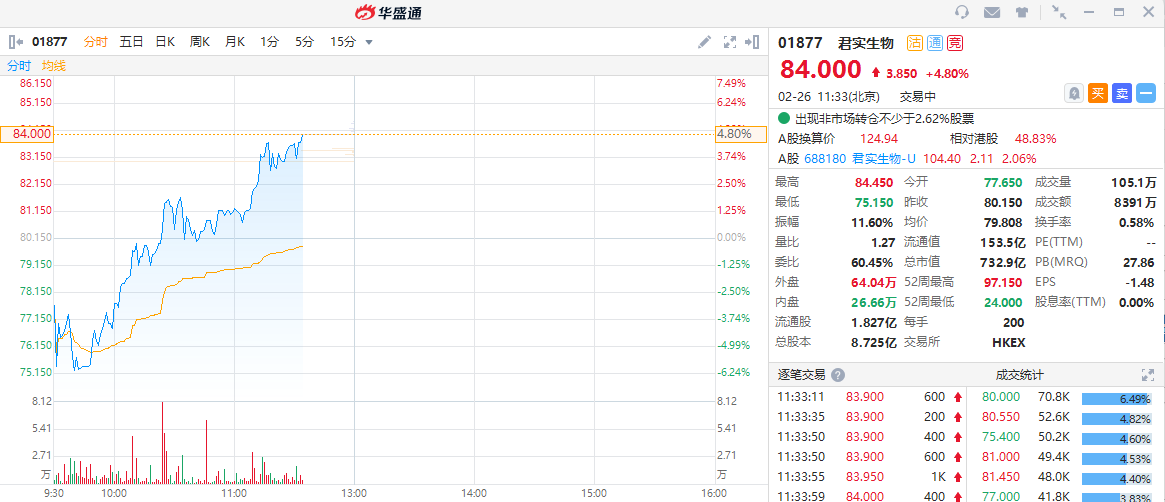Collapse the right quote panel icon
Viewport: 1165px width, 502px height.
[x=752, y=42]
